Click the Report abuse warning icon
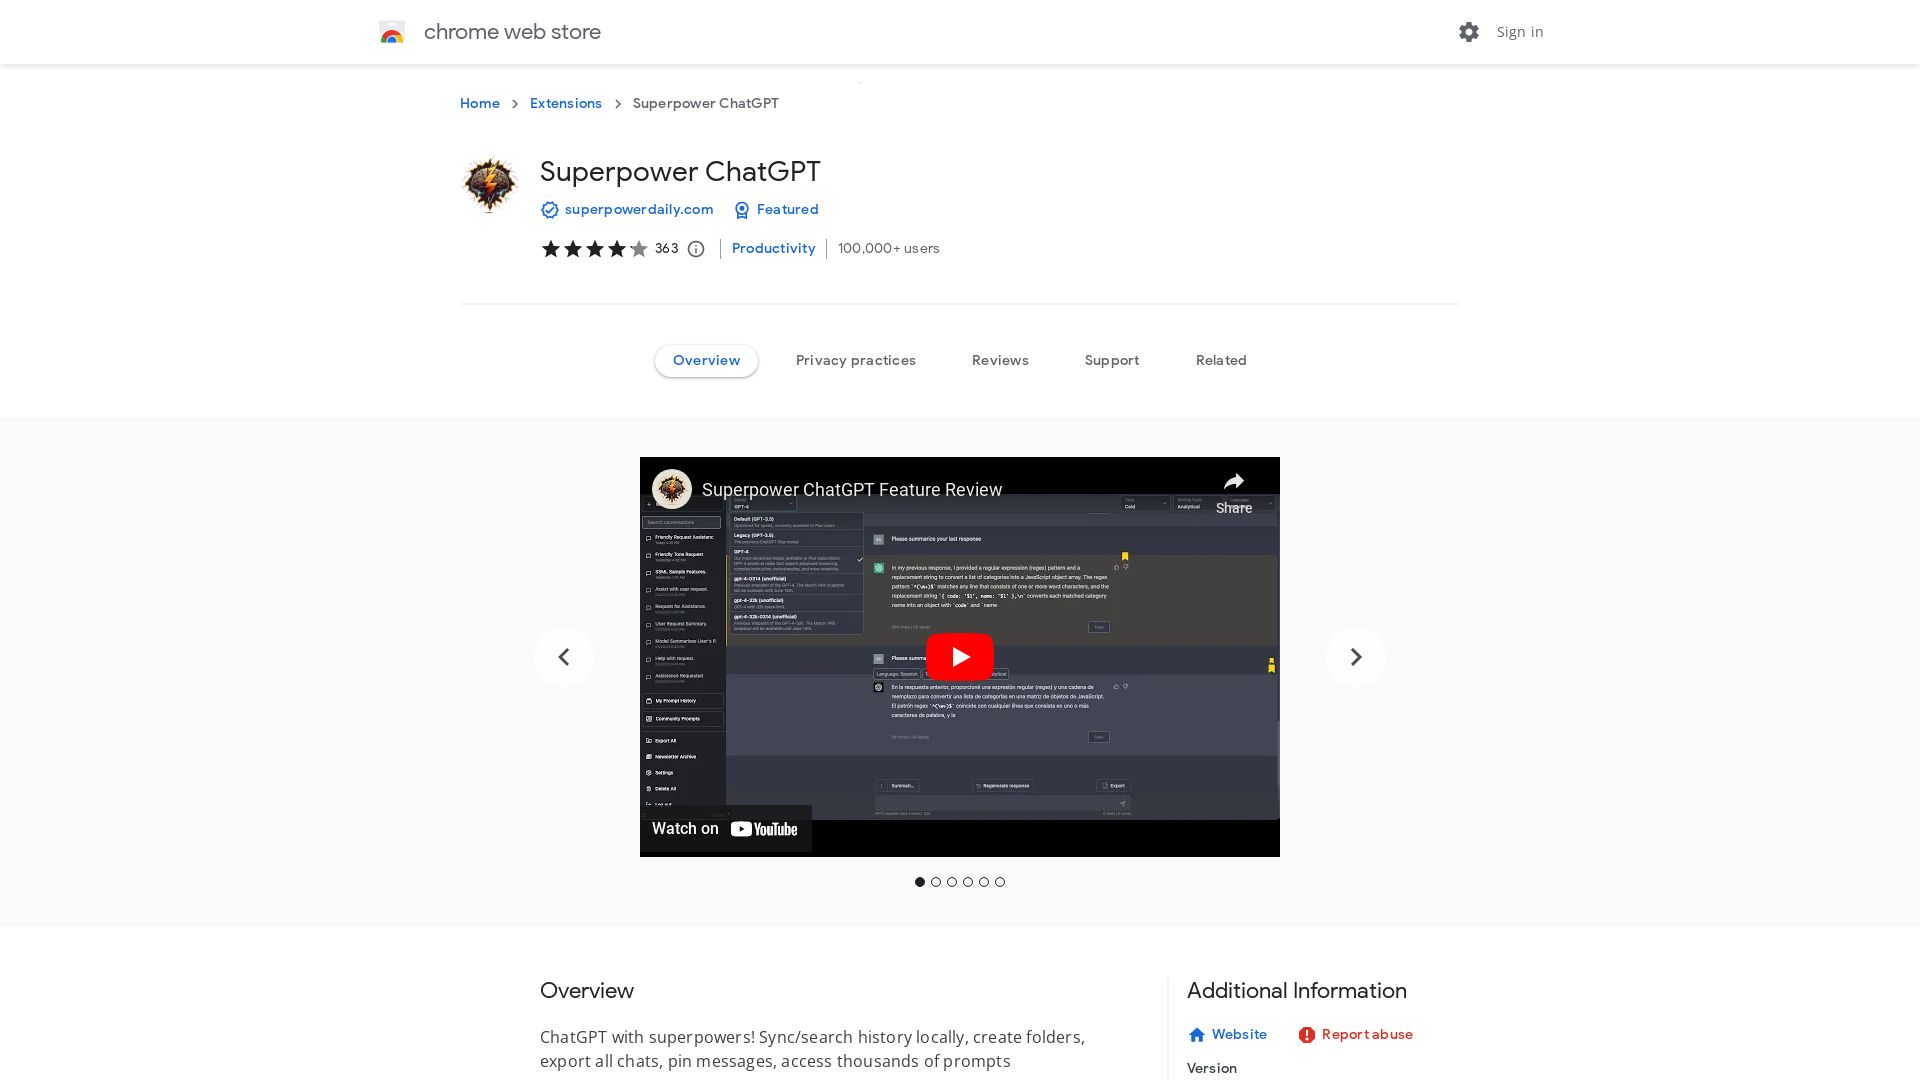Screen dimensions: 1920x1080 click(1306, 1035)
